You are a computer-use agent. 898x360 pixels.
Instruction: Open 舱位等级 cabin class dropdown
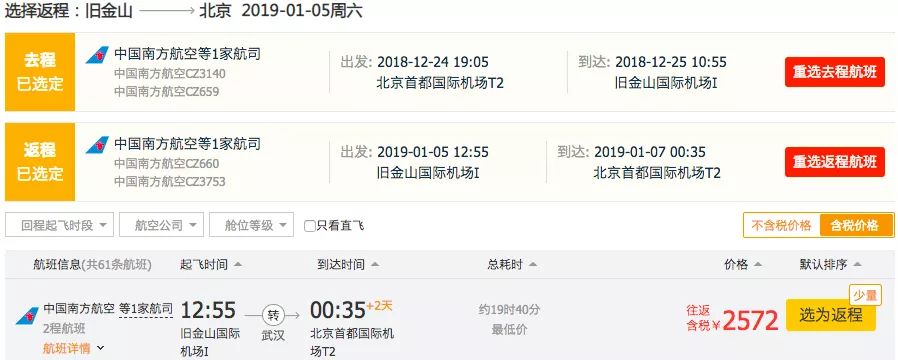[x=251, y=225]
